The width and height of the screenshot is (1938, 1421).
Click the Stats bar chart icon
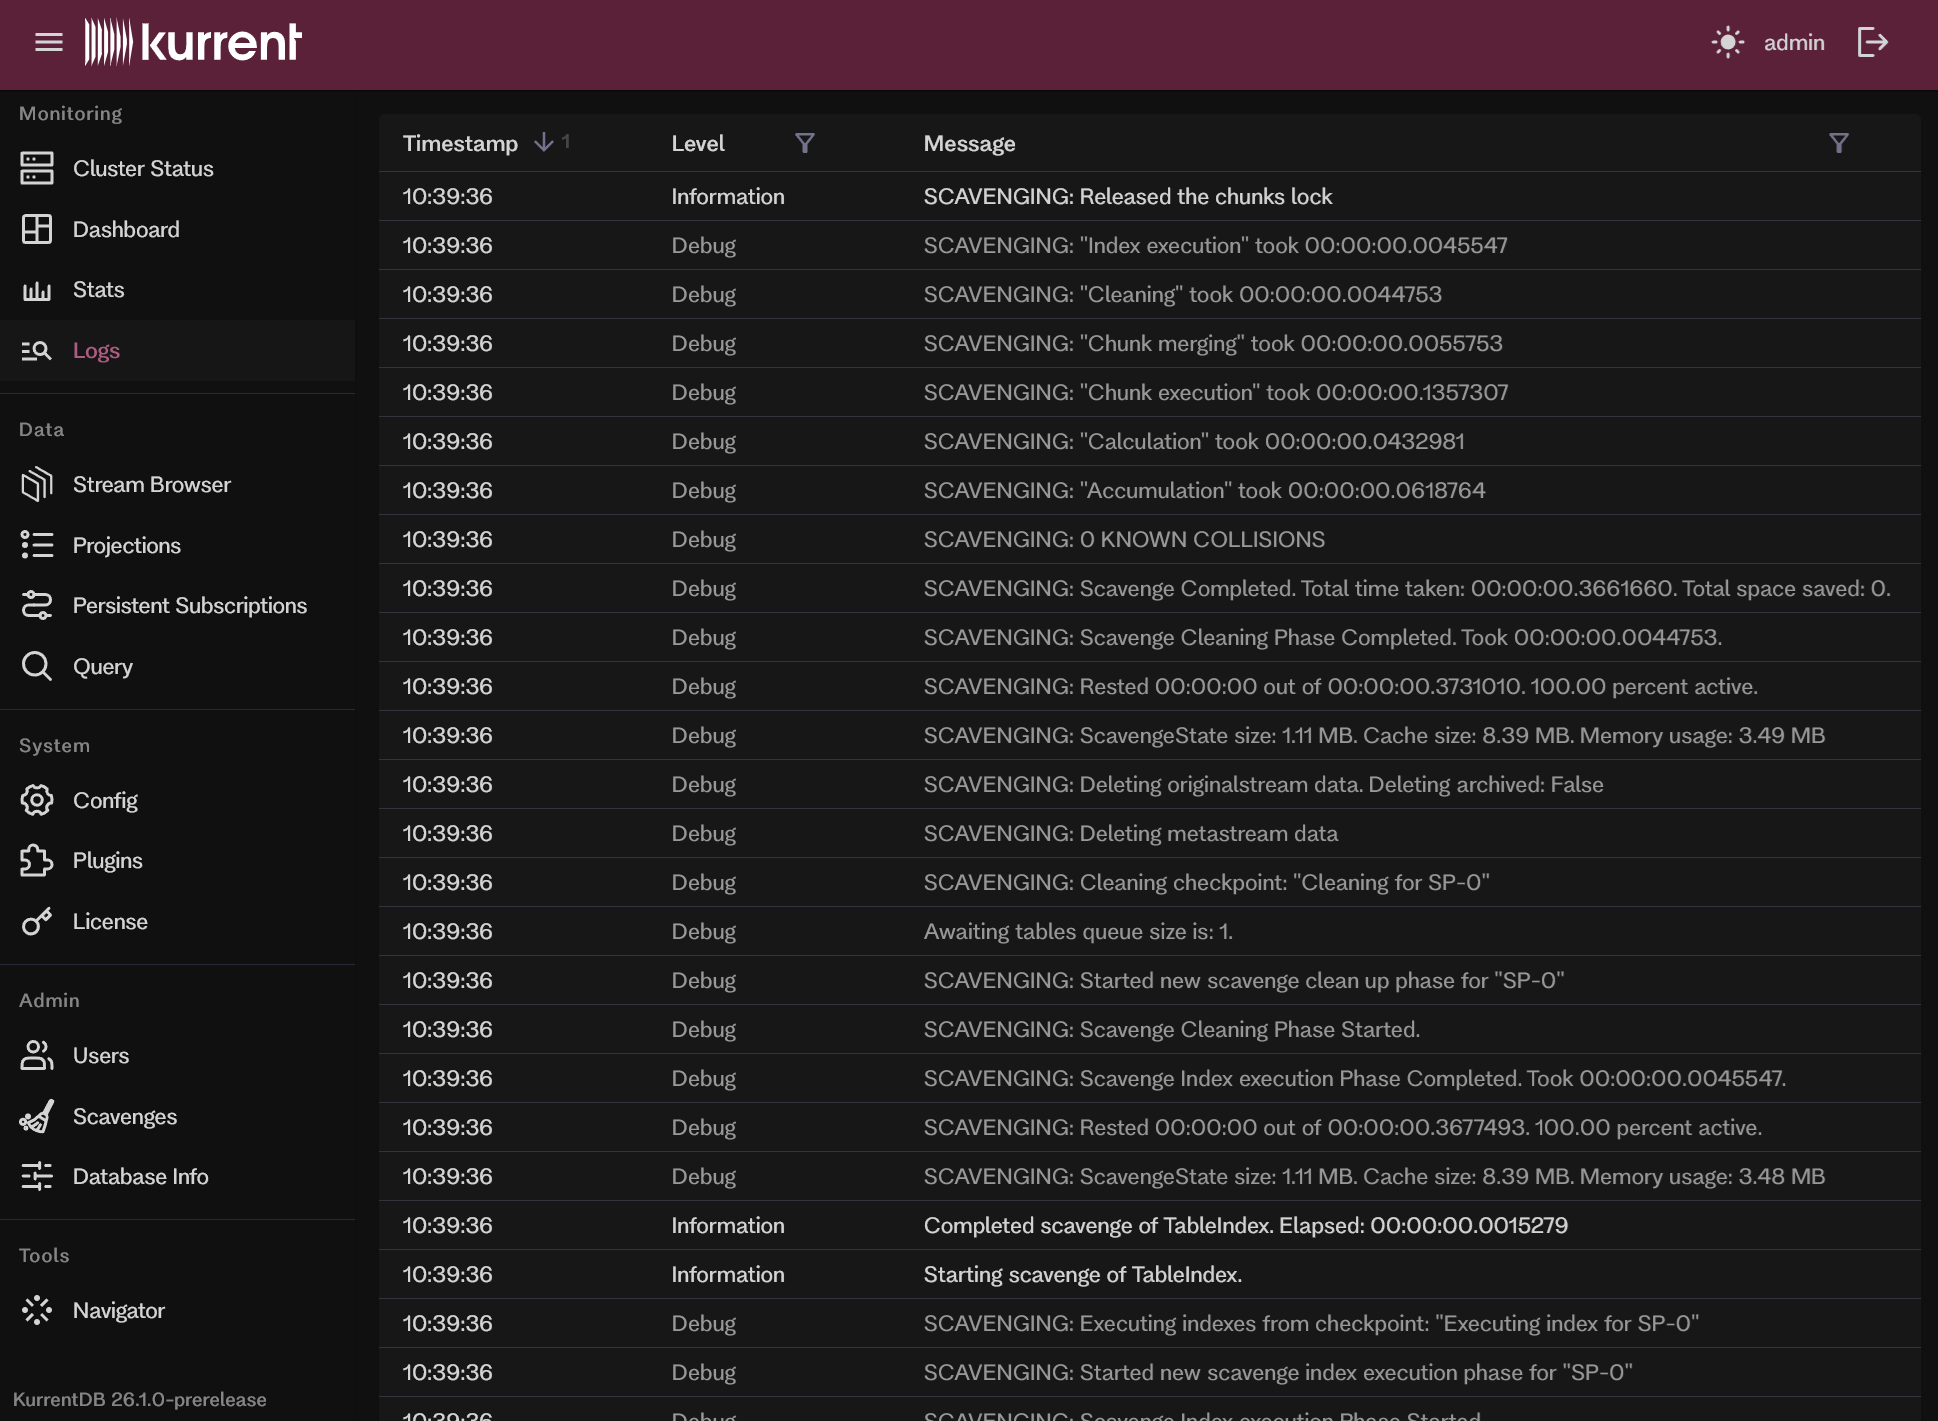click(x=37, y=290)
